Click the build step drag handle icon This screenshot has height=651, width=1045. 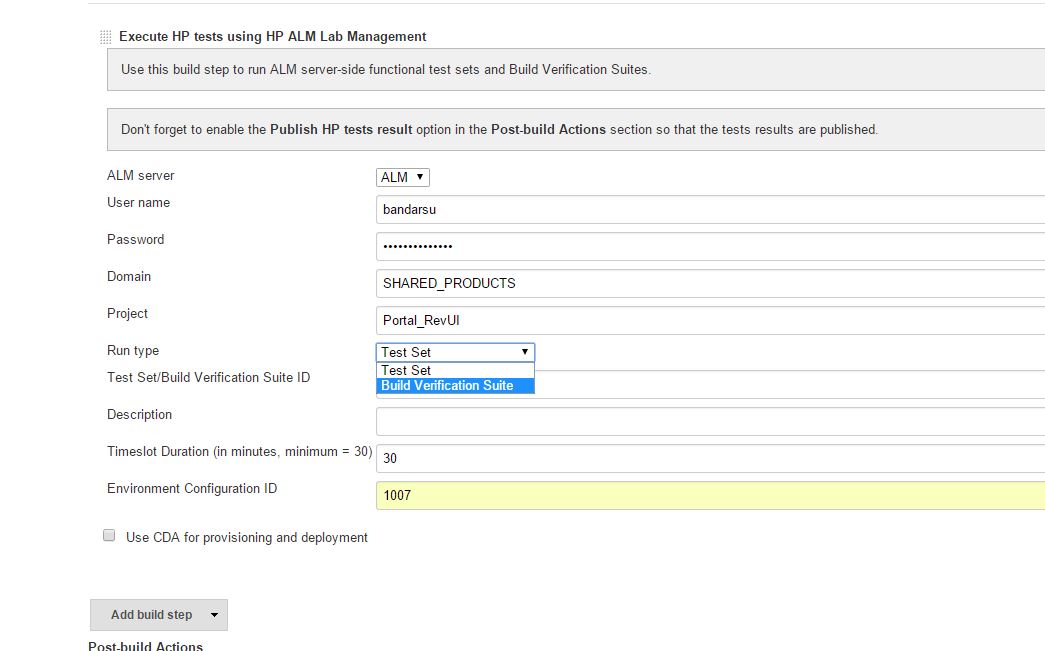click(105, 37)
